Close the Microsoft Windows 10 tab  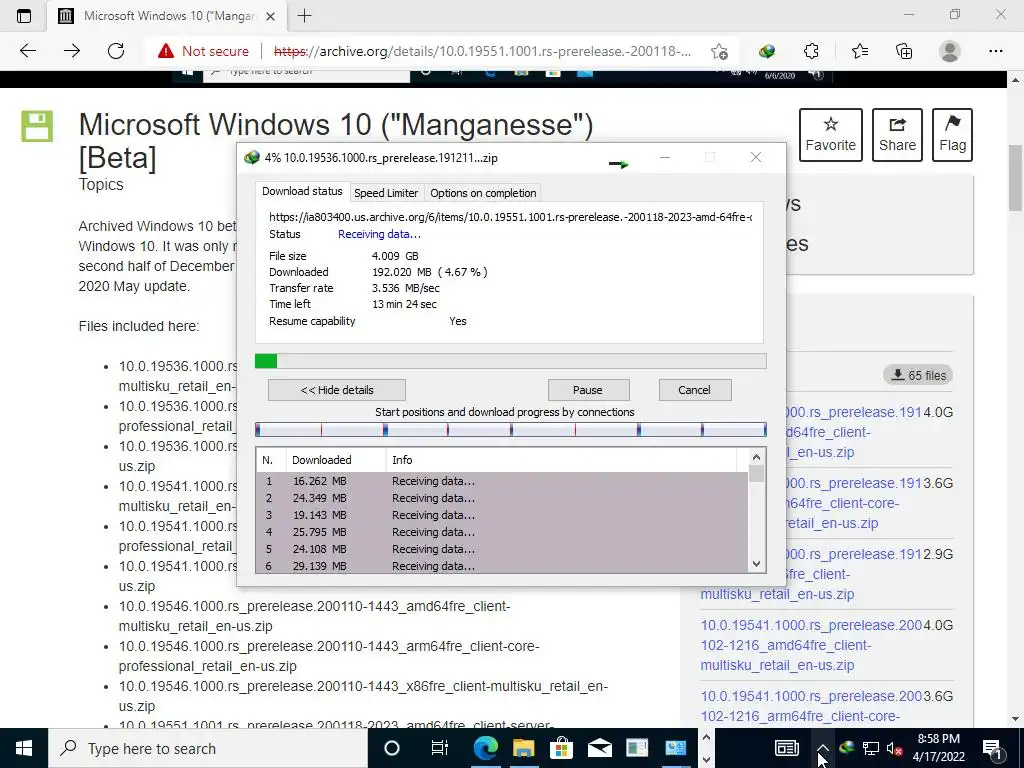[271, 16]
